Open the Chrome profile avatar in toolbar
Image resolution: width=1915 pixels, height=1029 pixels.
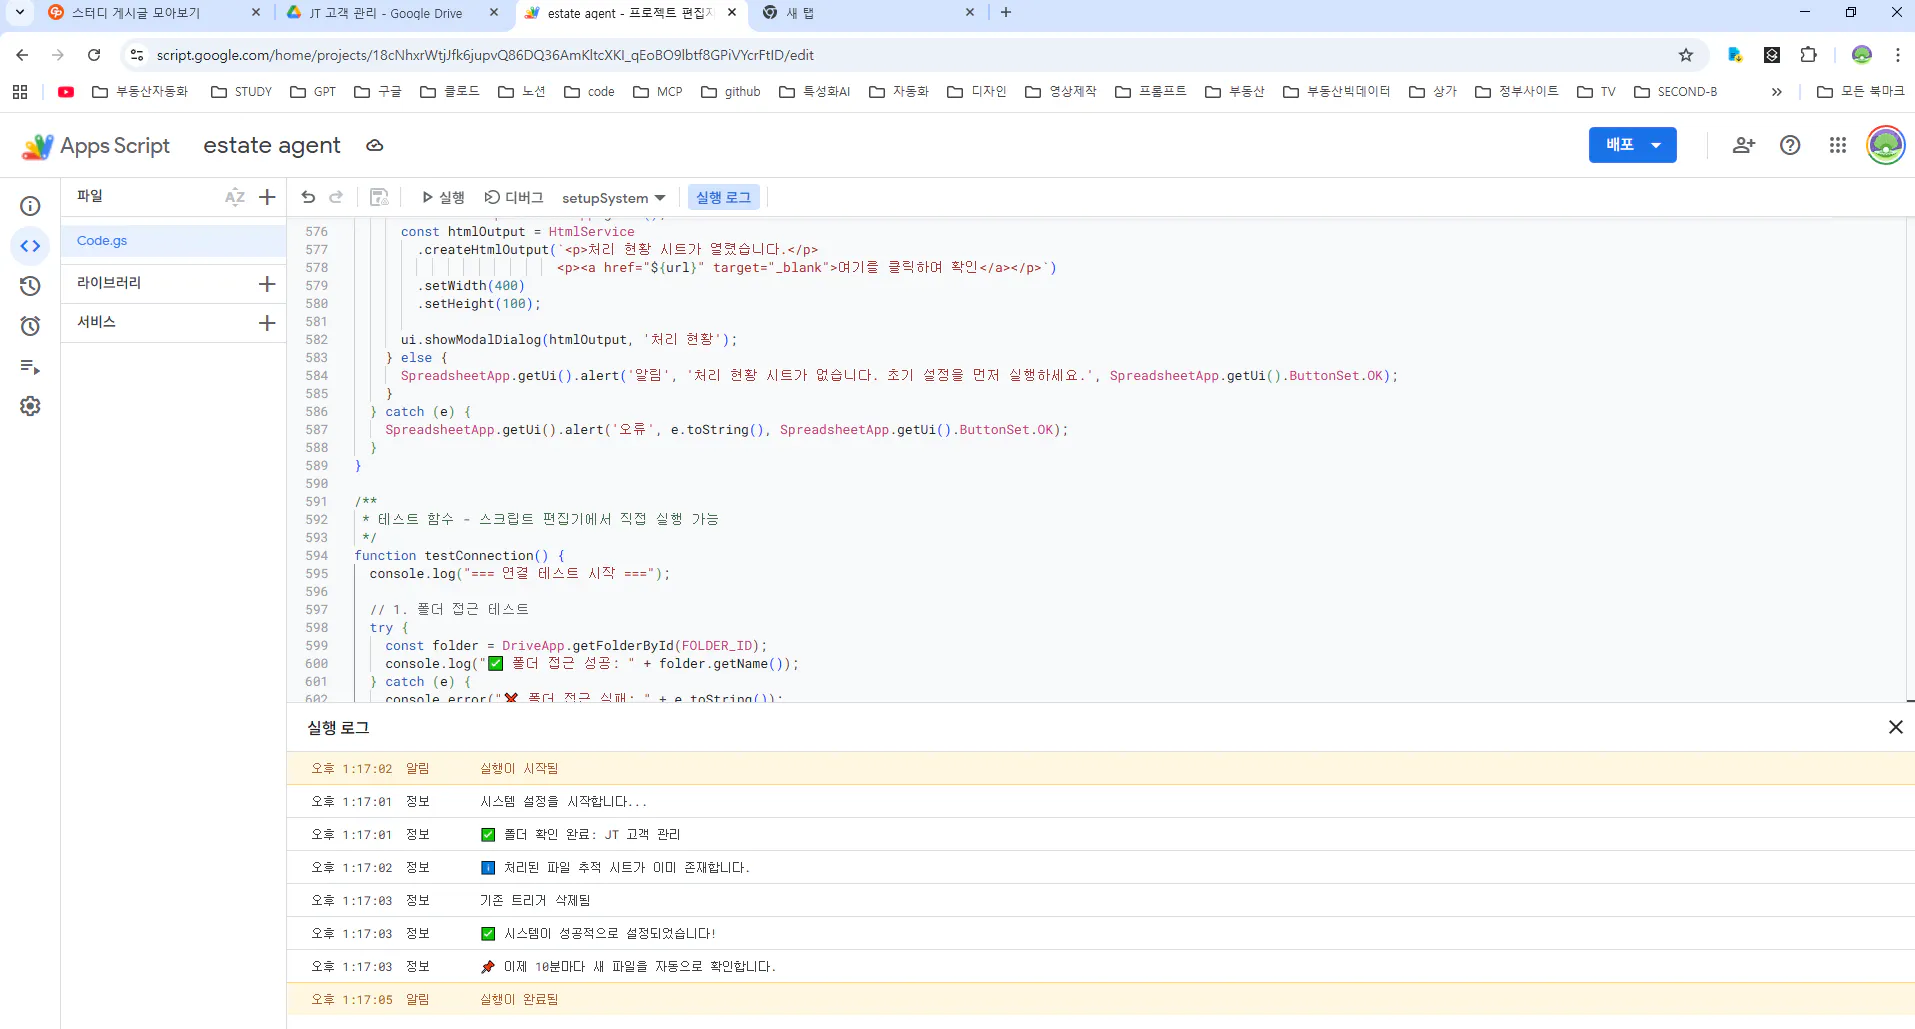1862,55
